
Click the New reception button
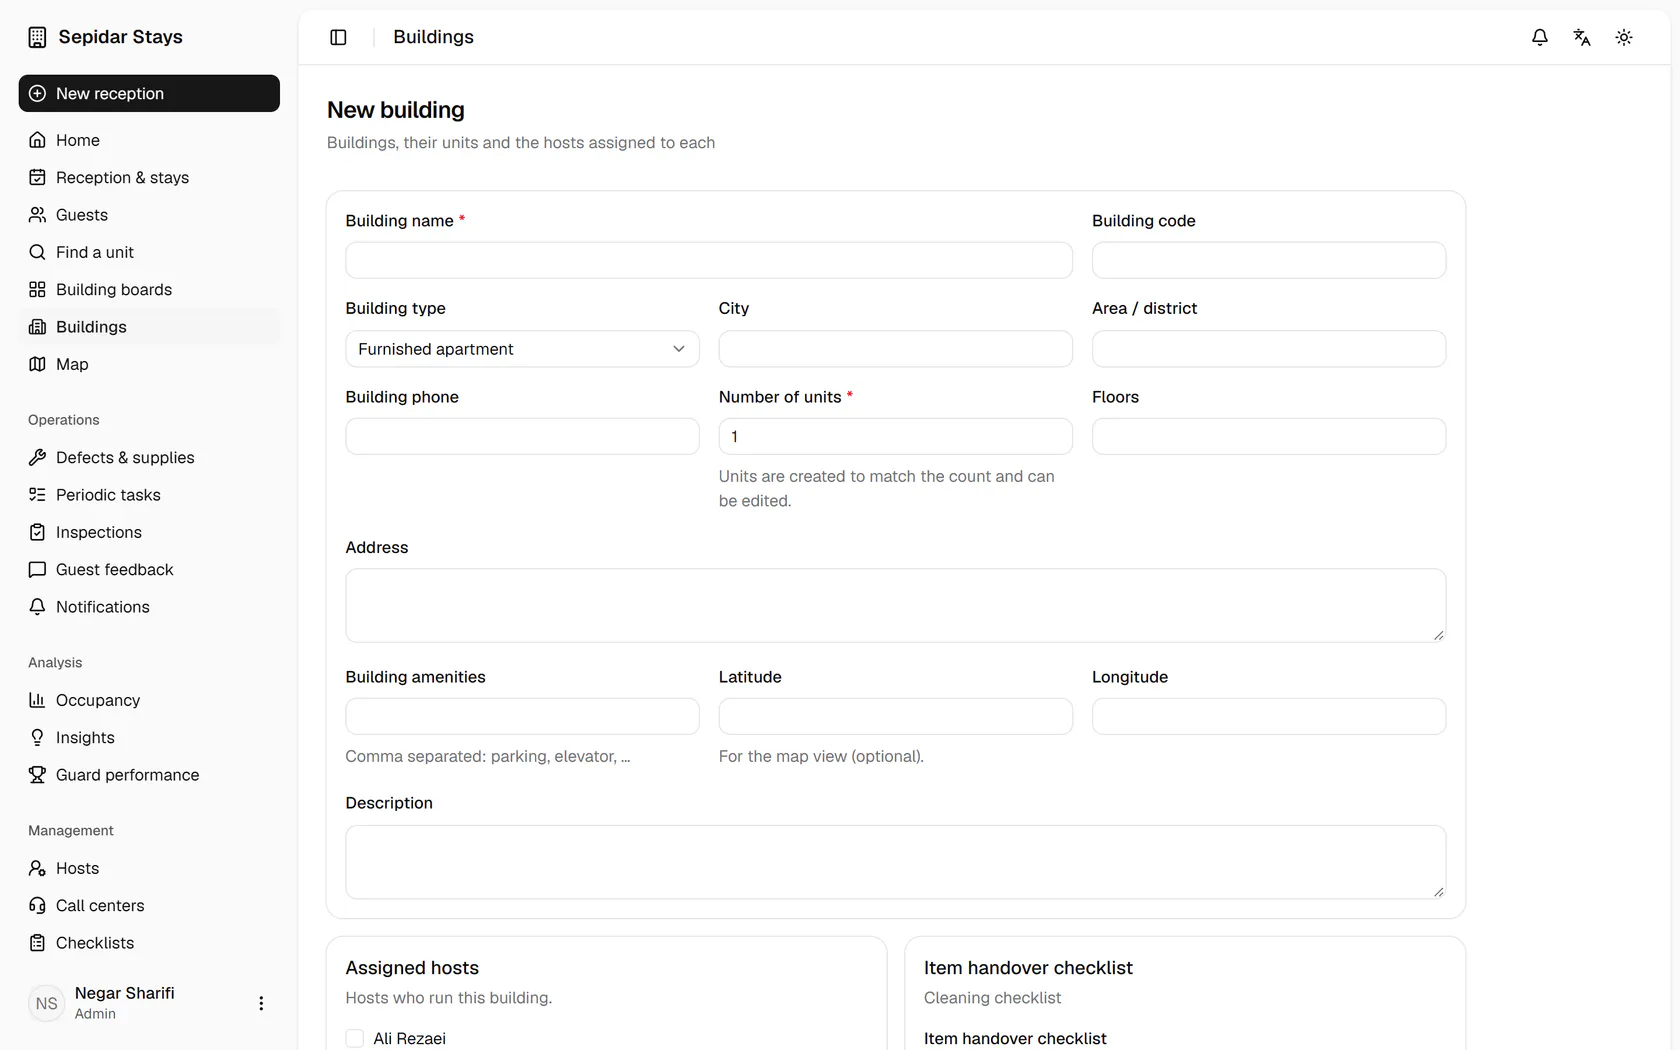point(149,93)
